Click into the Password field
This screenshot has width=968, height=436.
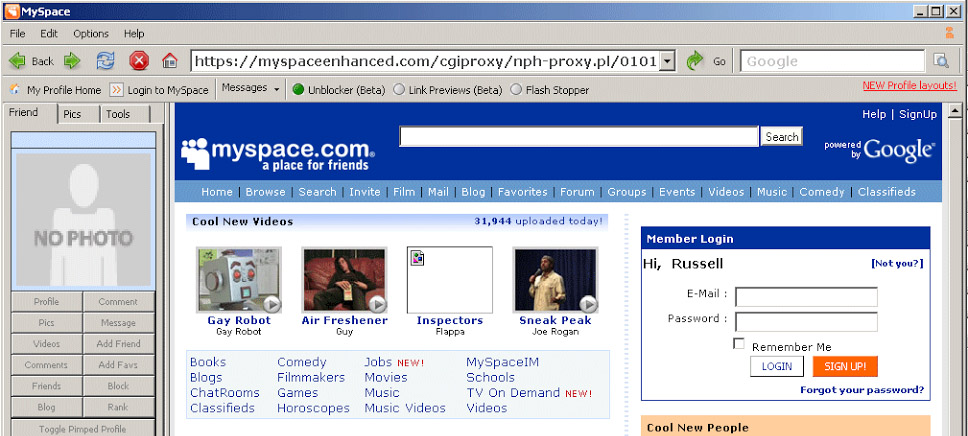[x=806, y=321]
